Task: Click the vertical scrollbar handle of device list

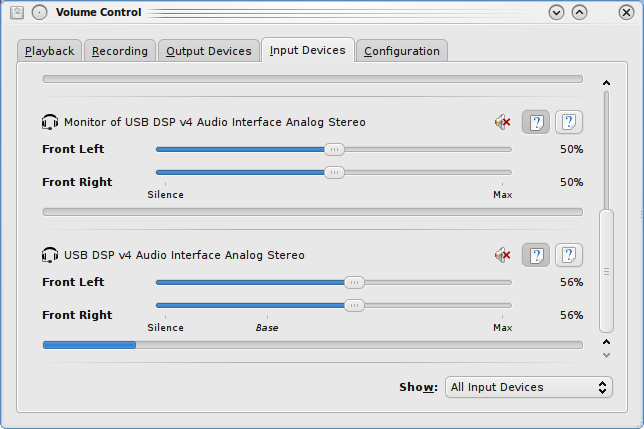Action: 605,270
